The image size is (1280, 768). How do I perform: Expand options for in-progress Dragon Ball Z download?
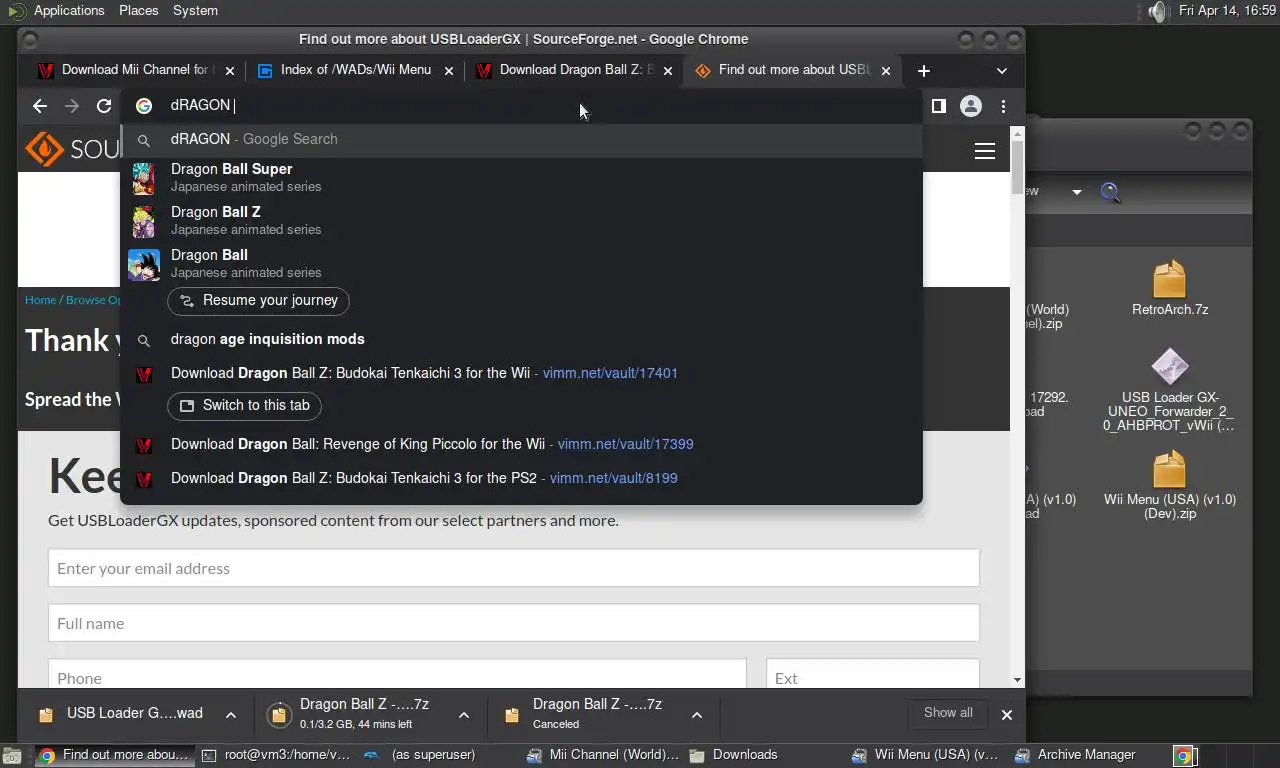463,714
